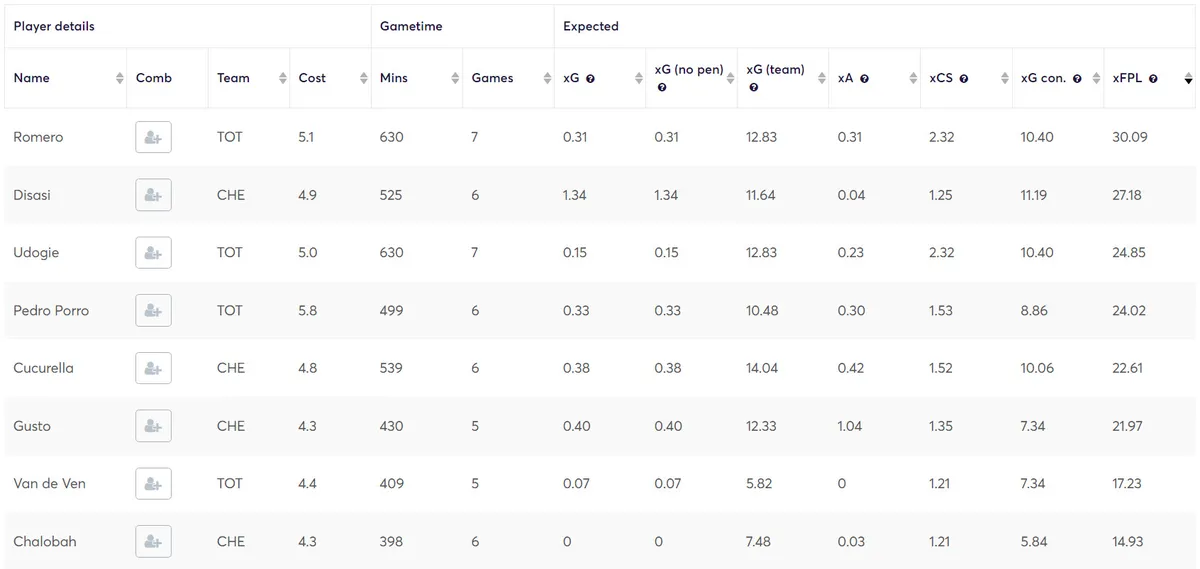
Task: Click Chalobah's xG con. value 5.84
Action: (1034, 541)
